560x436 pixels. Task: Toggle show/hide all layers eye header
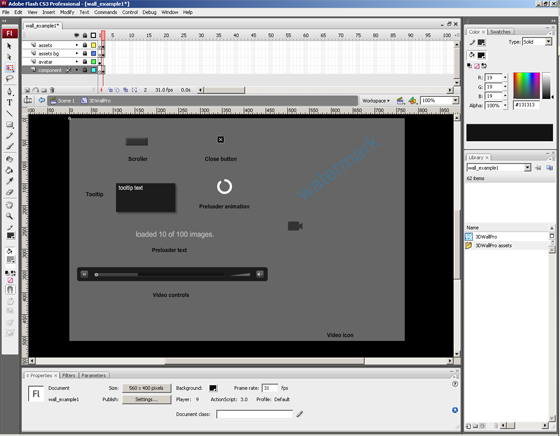pyautogui.click(x=76, y=35)
